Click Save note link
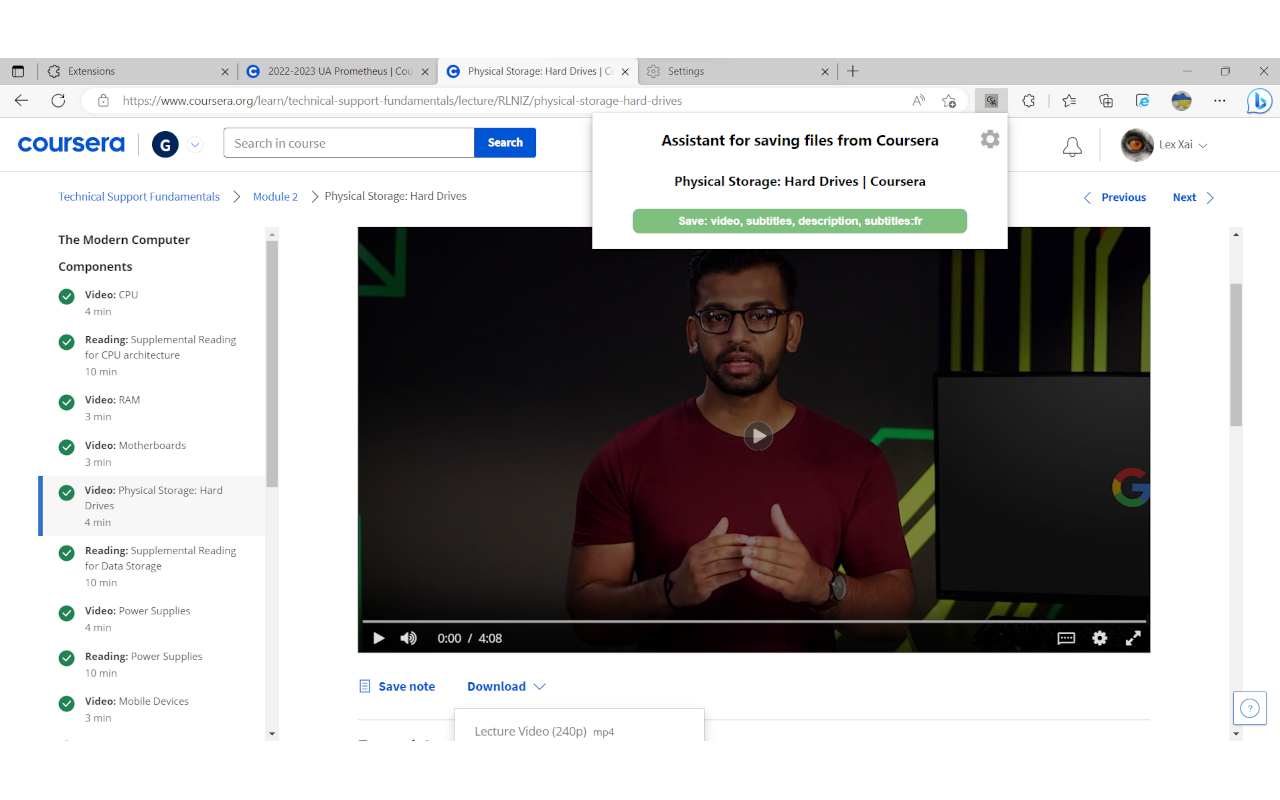 [397, 686]
